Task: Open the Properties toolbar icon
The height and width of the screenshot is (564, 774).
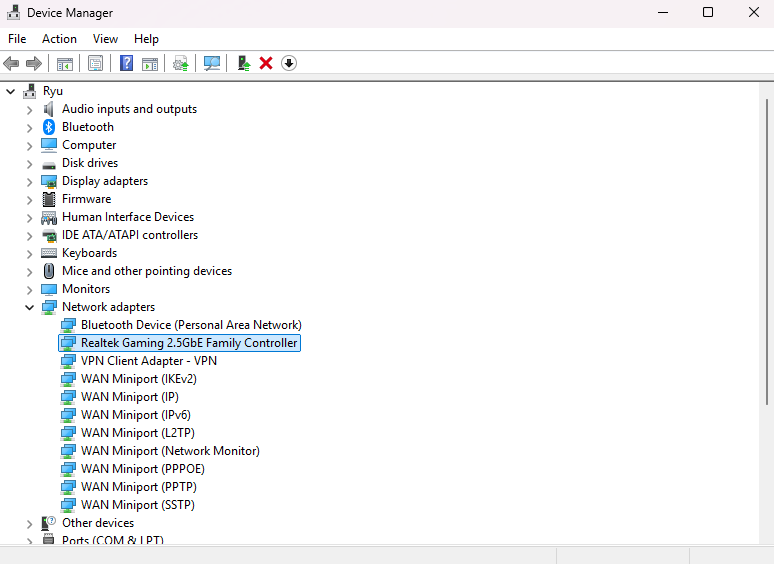Action: click(95, 63)
